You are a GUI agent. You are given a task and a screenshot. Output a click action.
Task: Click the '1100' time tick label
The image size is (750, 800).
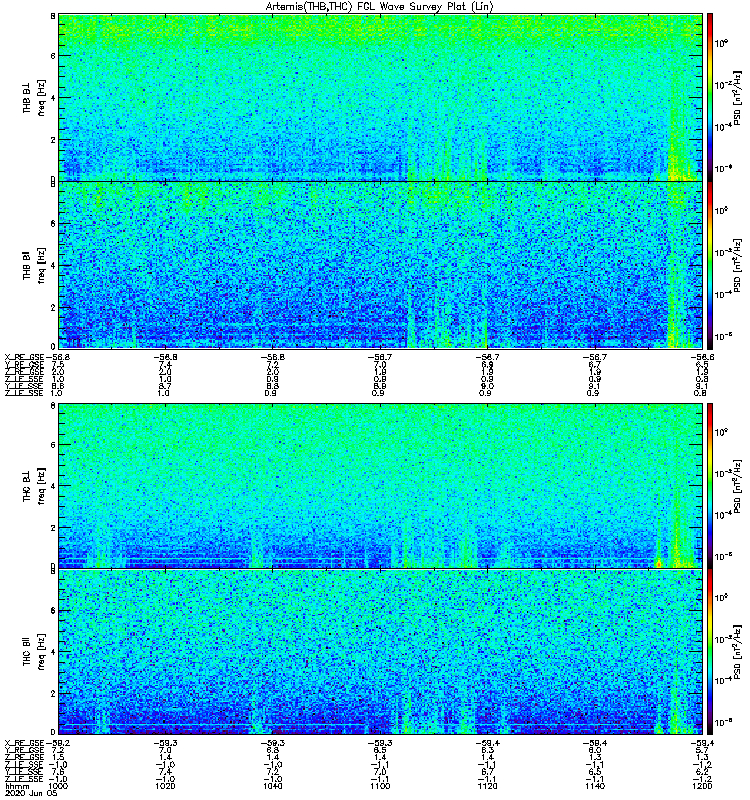point(380,786)
